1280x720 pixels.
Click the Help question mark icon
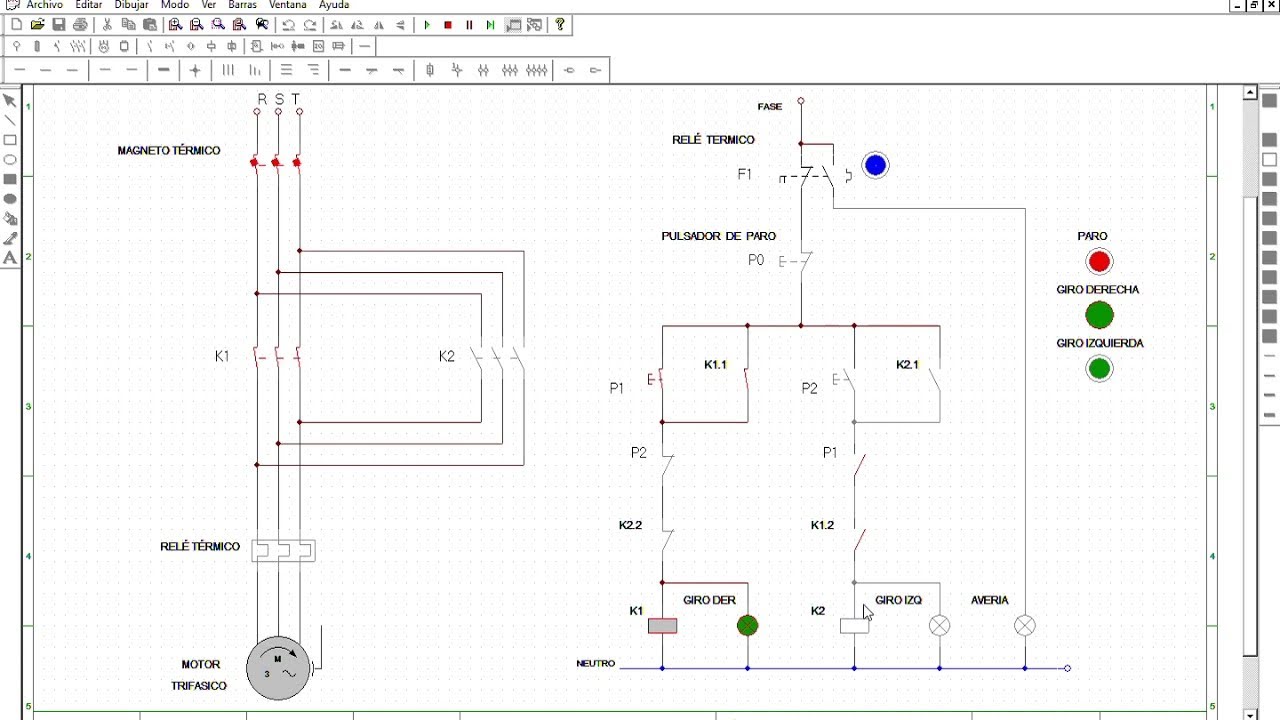click(560, 25)
